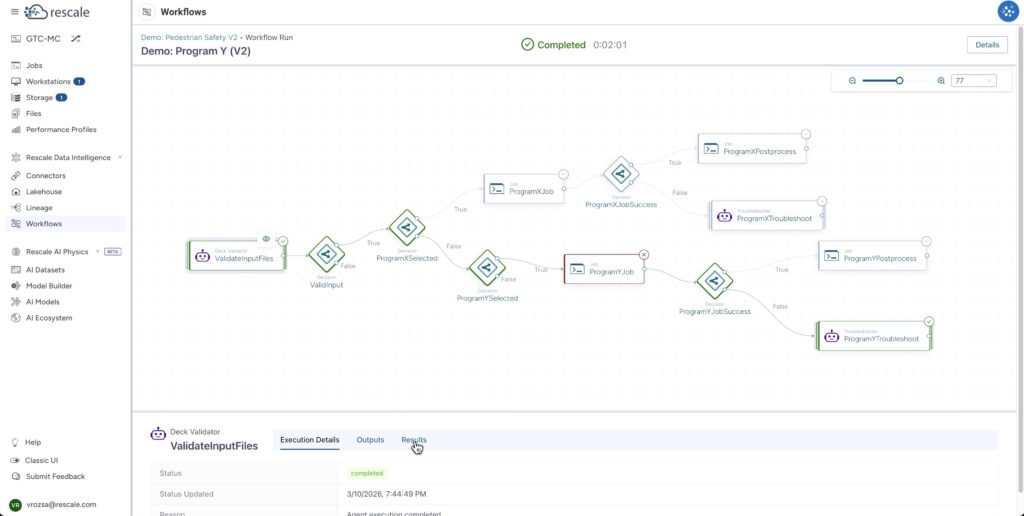1024x516 pixels.
Task: Select the ProgramYJob node
Action: [604, 269]
